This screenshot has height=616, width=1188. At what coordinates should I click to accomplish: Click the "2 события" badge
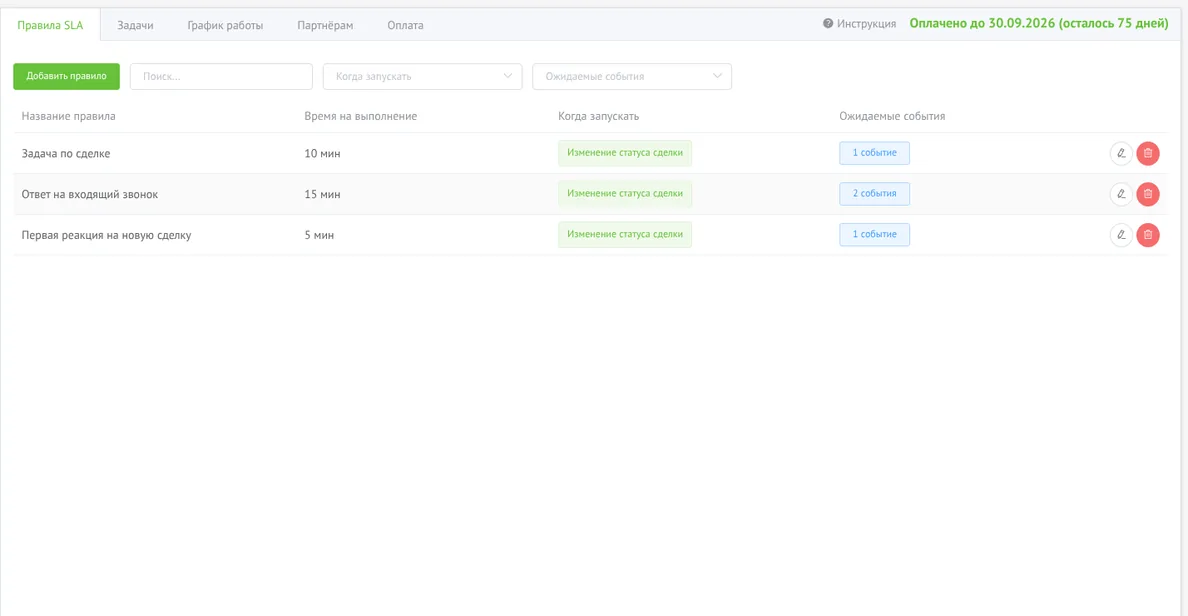pyautogui.click(x=874, y=194)
